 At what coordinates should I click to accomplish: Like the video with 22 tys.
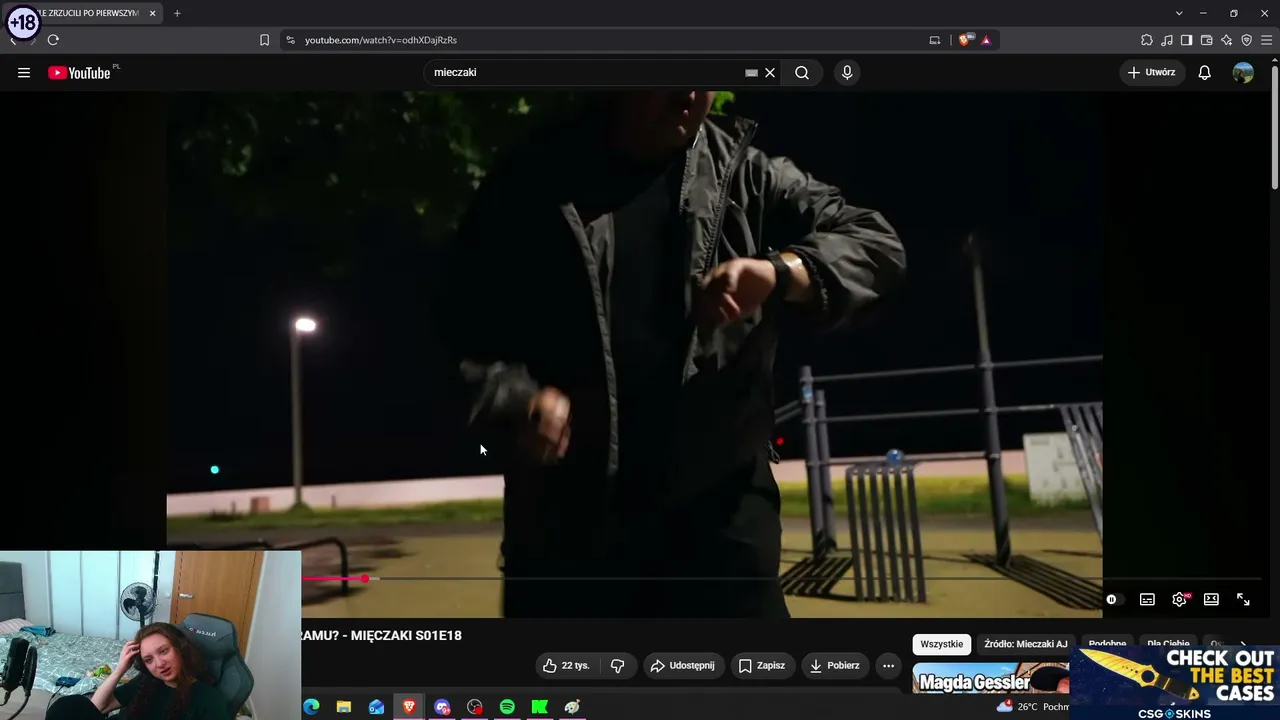[567, 665]
